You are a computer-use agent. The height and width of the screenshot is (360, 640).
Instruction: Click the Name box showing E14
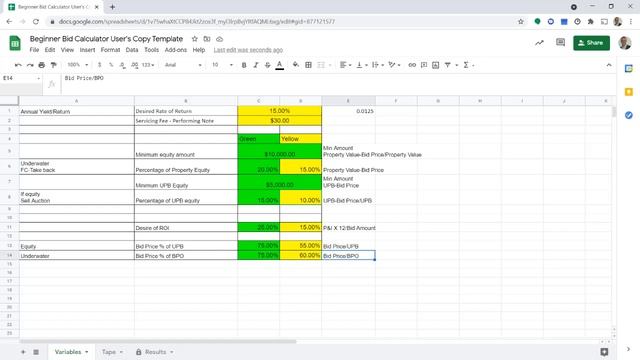coord(20,78)
